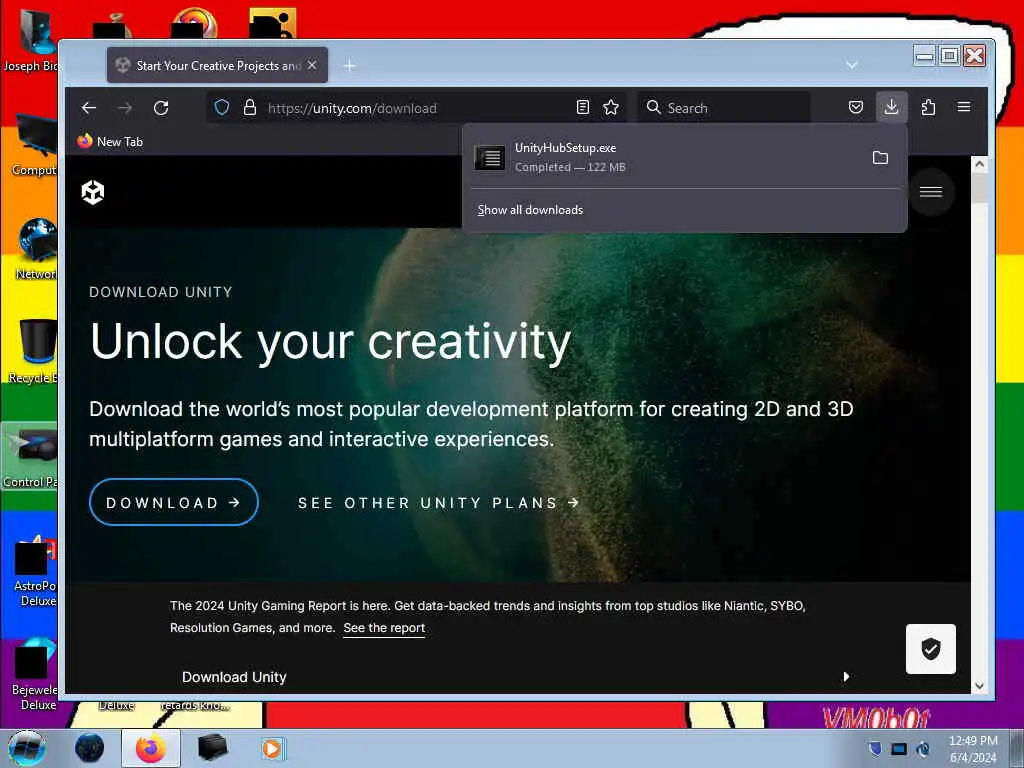Click the privacy shield badge on the page
The image size is (1024, 768).
pyautogui.click(x=931, y=648)
